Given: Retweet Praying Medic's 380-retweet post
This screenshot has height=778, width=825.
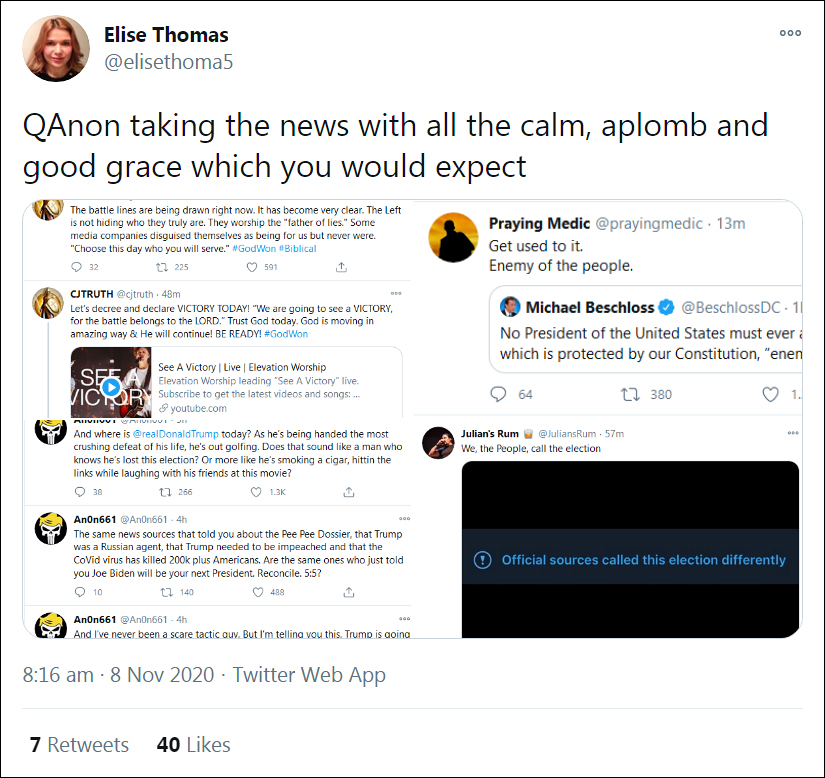Looking at the screenshot, I should tap(630, 395).
